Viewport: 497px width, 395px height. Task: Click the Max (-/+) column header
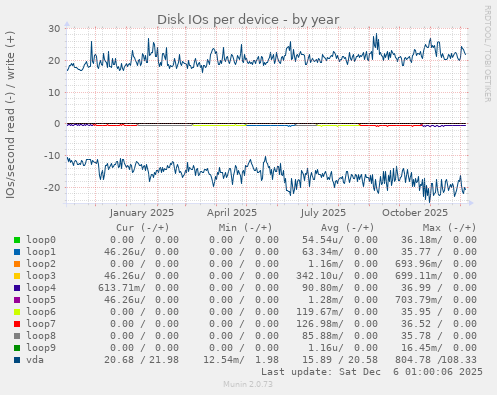pyautogui.click(x=450, y=228)
